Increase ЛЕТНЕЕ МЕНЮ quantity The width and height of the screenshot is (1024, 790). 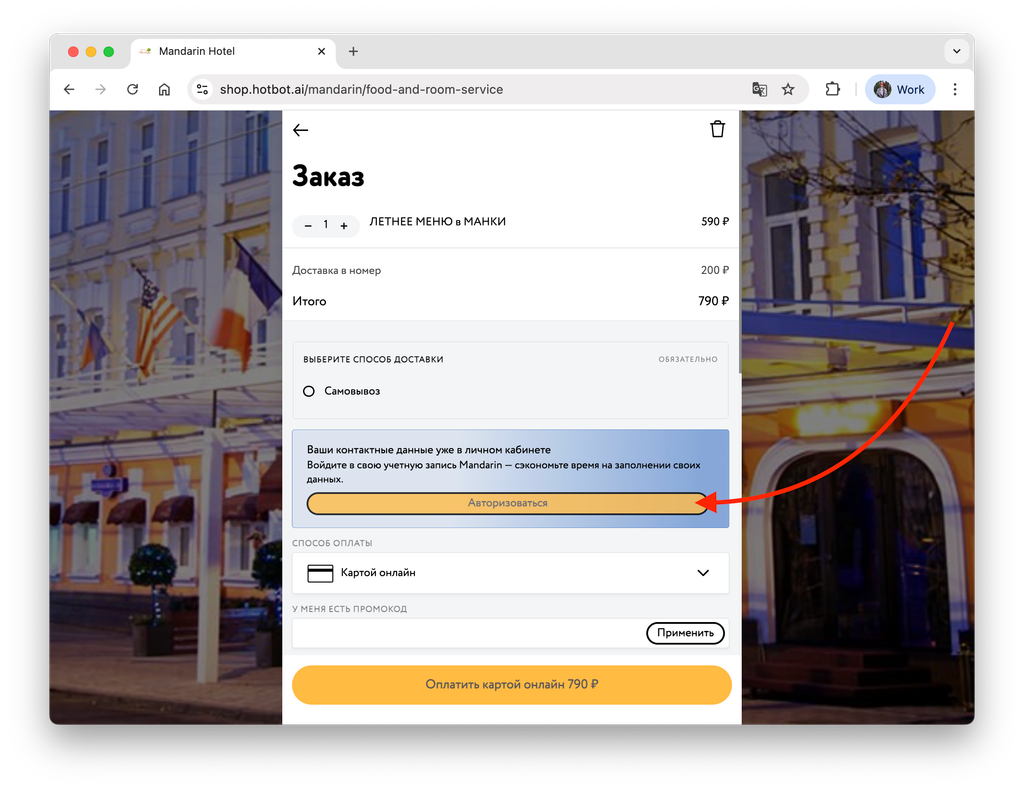point(344,226)
